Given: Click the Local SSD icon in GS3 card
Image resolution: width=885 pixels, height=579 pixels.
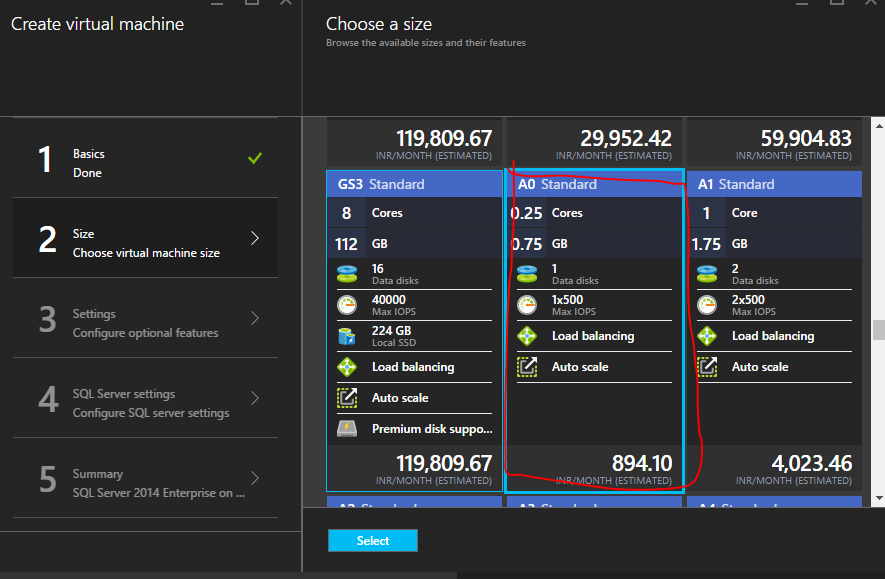Looking at the screenshot, I should [346, 336].
